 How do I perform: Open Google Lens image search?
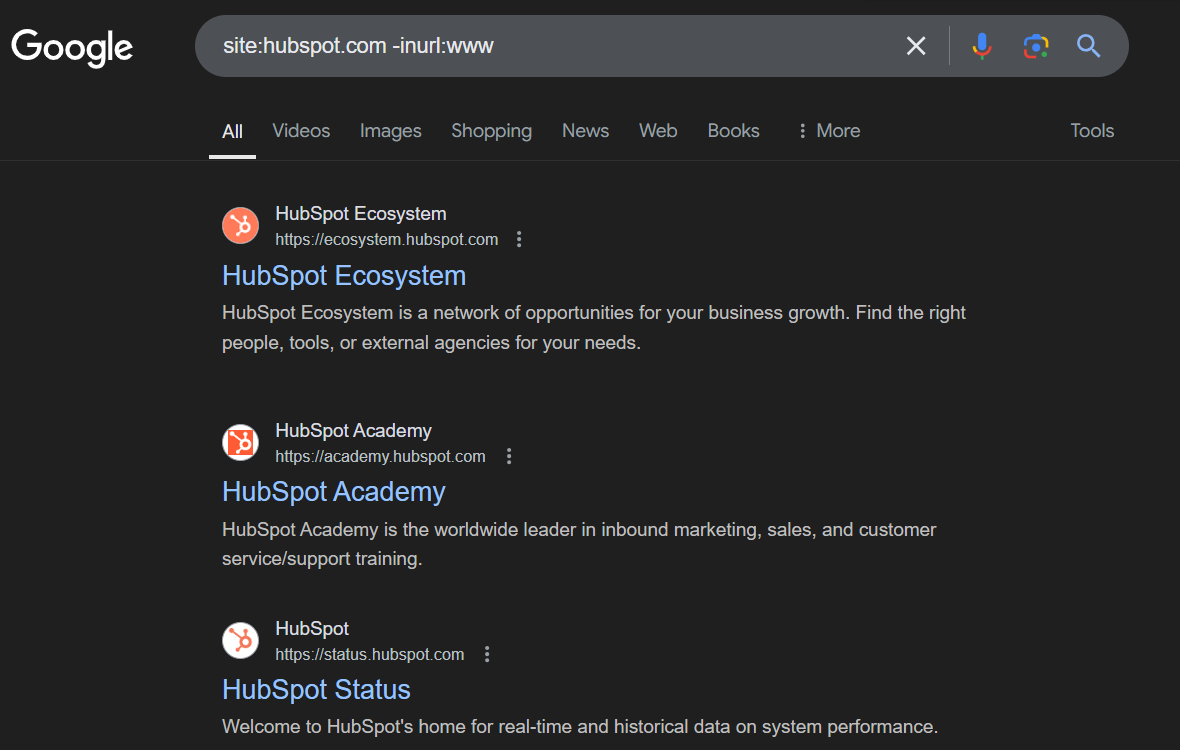1036,46
